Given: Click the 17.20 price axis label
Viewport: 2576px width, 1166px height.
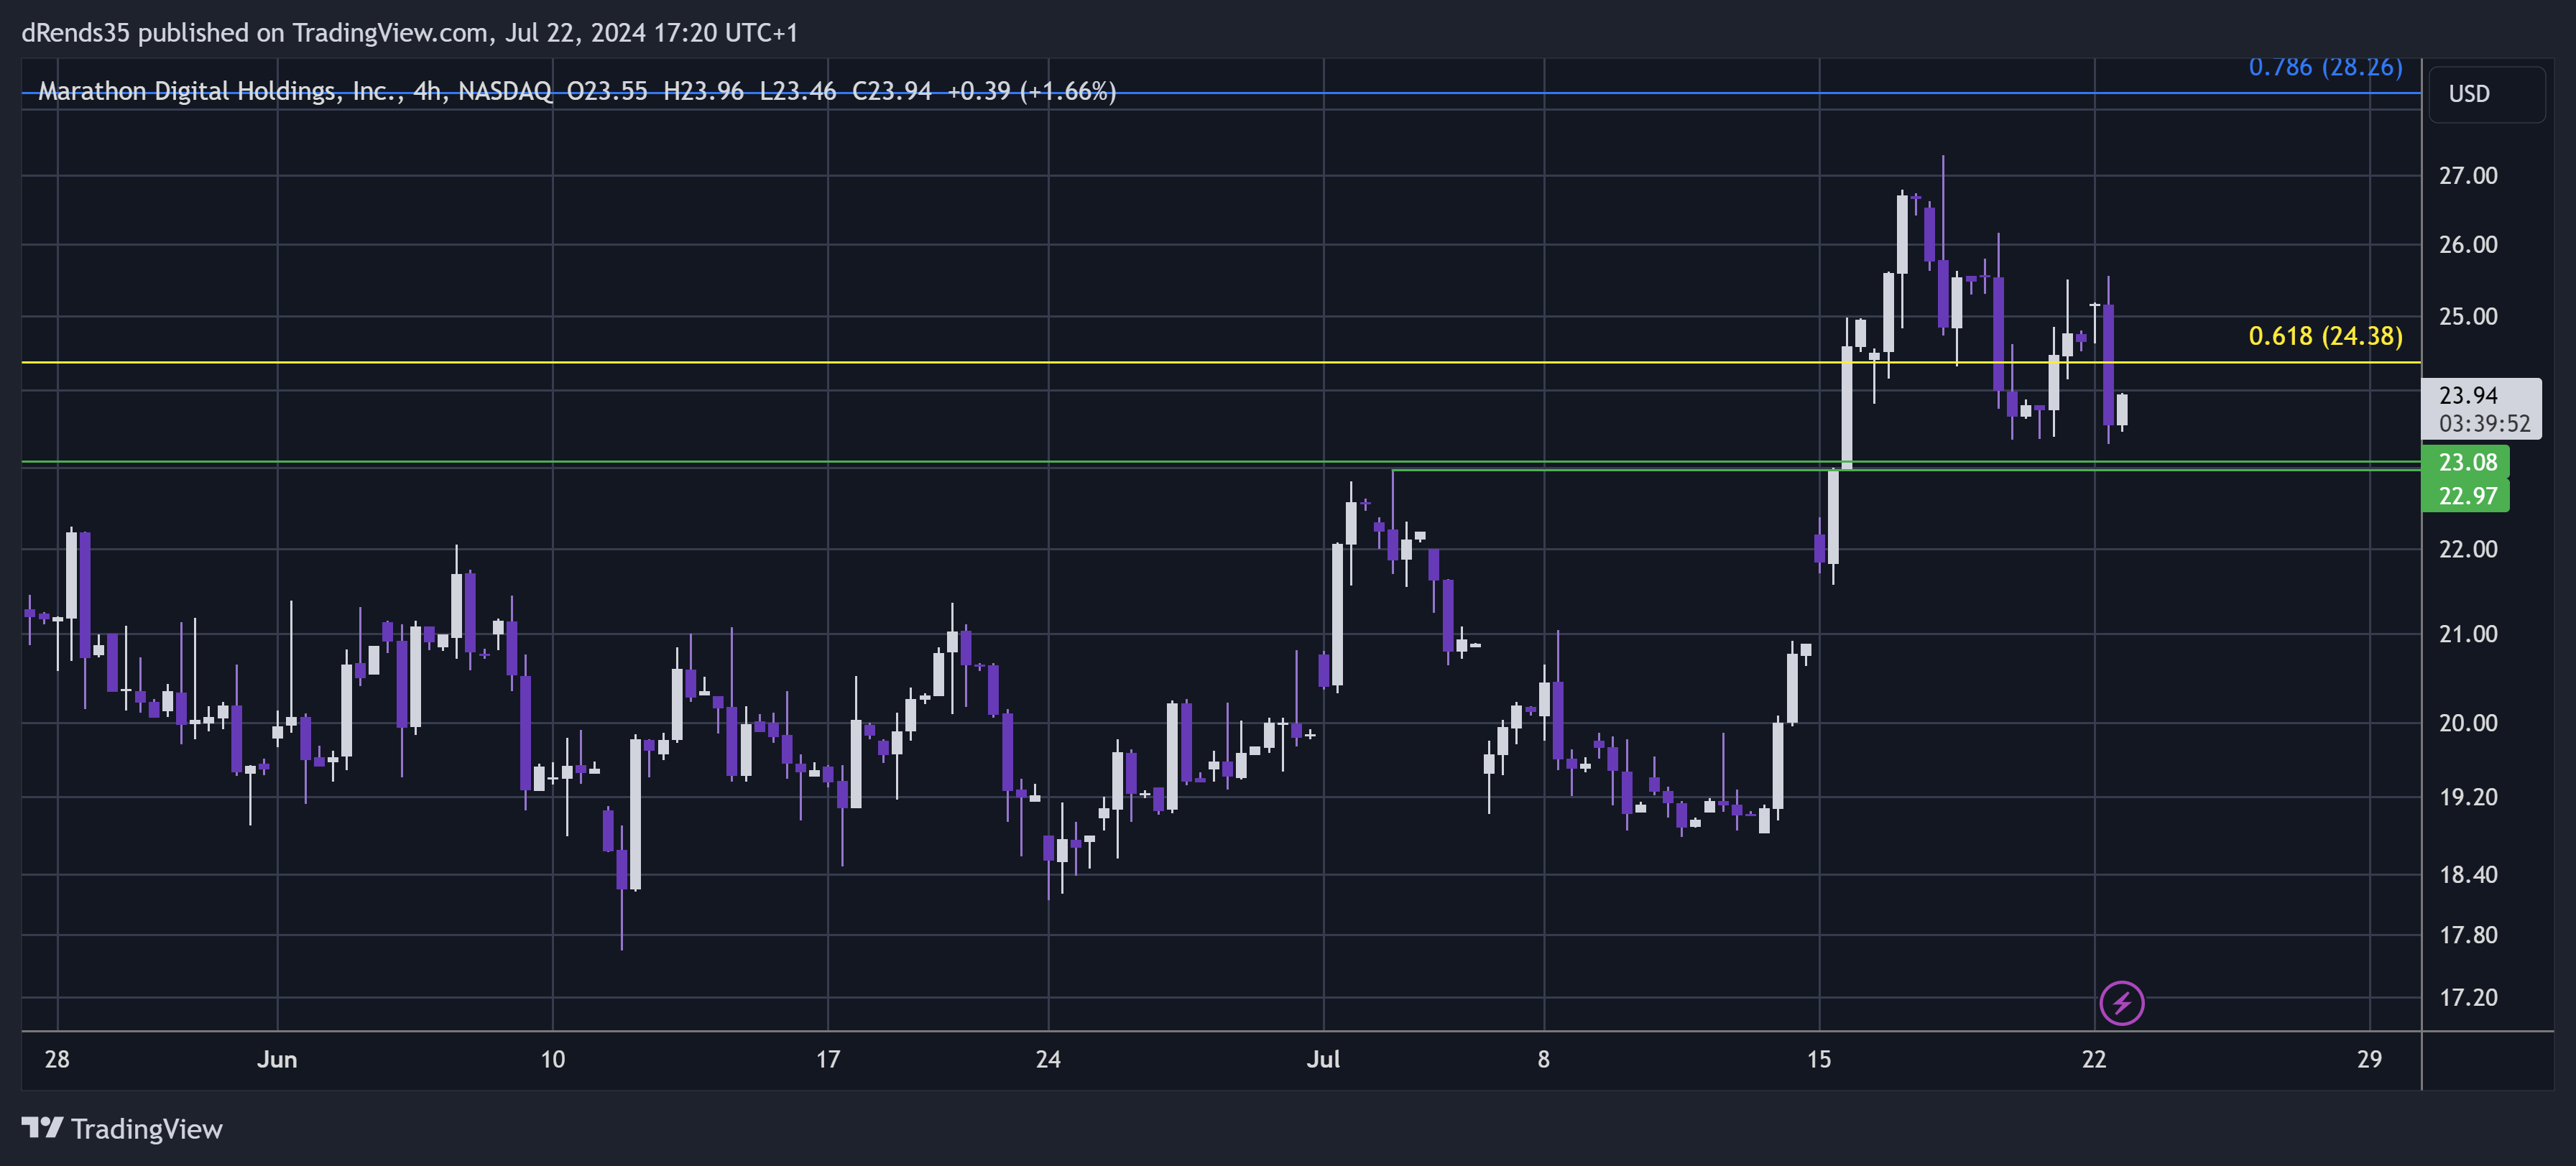Looking at the screenshot, I should click(x=2467, y=997).
